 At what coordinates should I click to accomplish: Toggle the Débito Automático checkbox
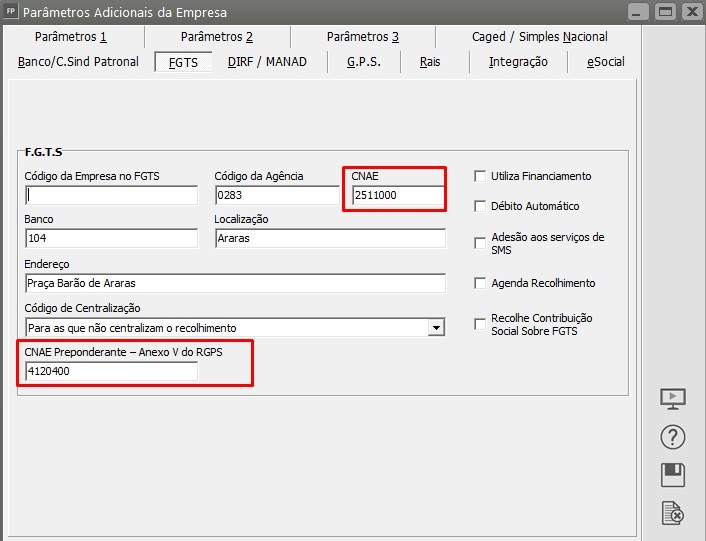480,206
